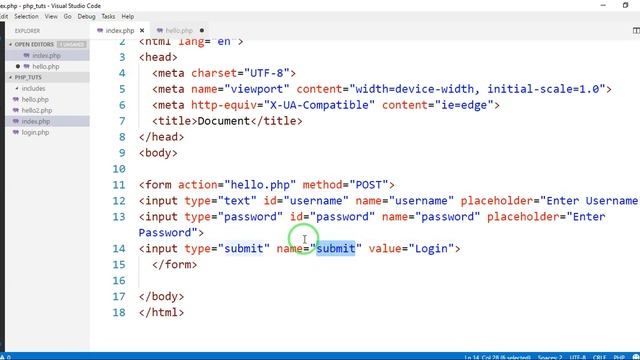Click the Explorer panel title
The image size is (640, 360).
point(27,31)
